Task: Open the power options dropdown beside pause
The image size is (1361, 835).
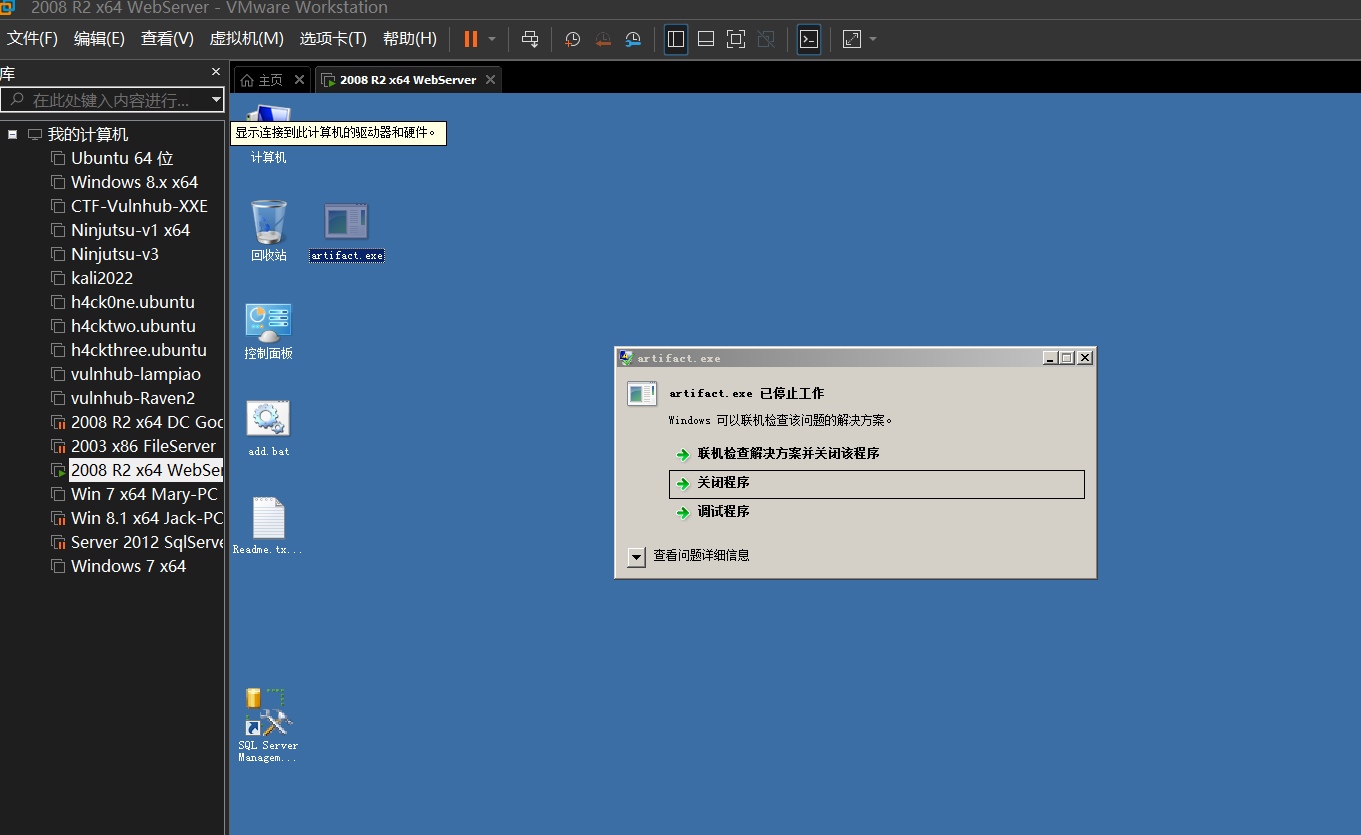Action: click(x=492, y=39)
